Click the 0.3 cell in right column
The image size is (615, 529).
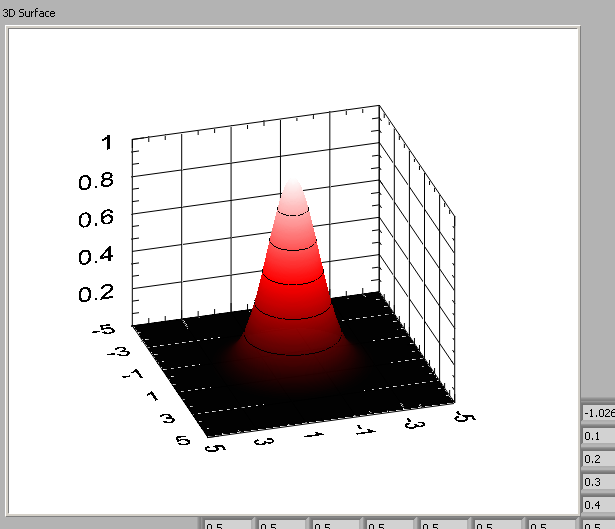(x=598, y=482)
